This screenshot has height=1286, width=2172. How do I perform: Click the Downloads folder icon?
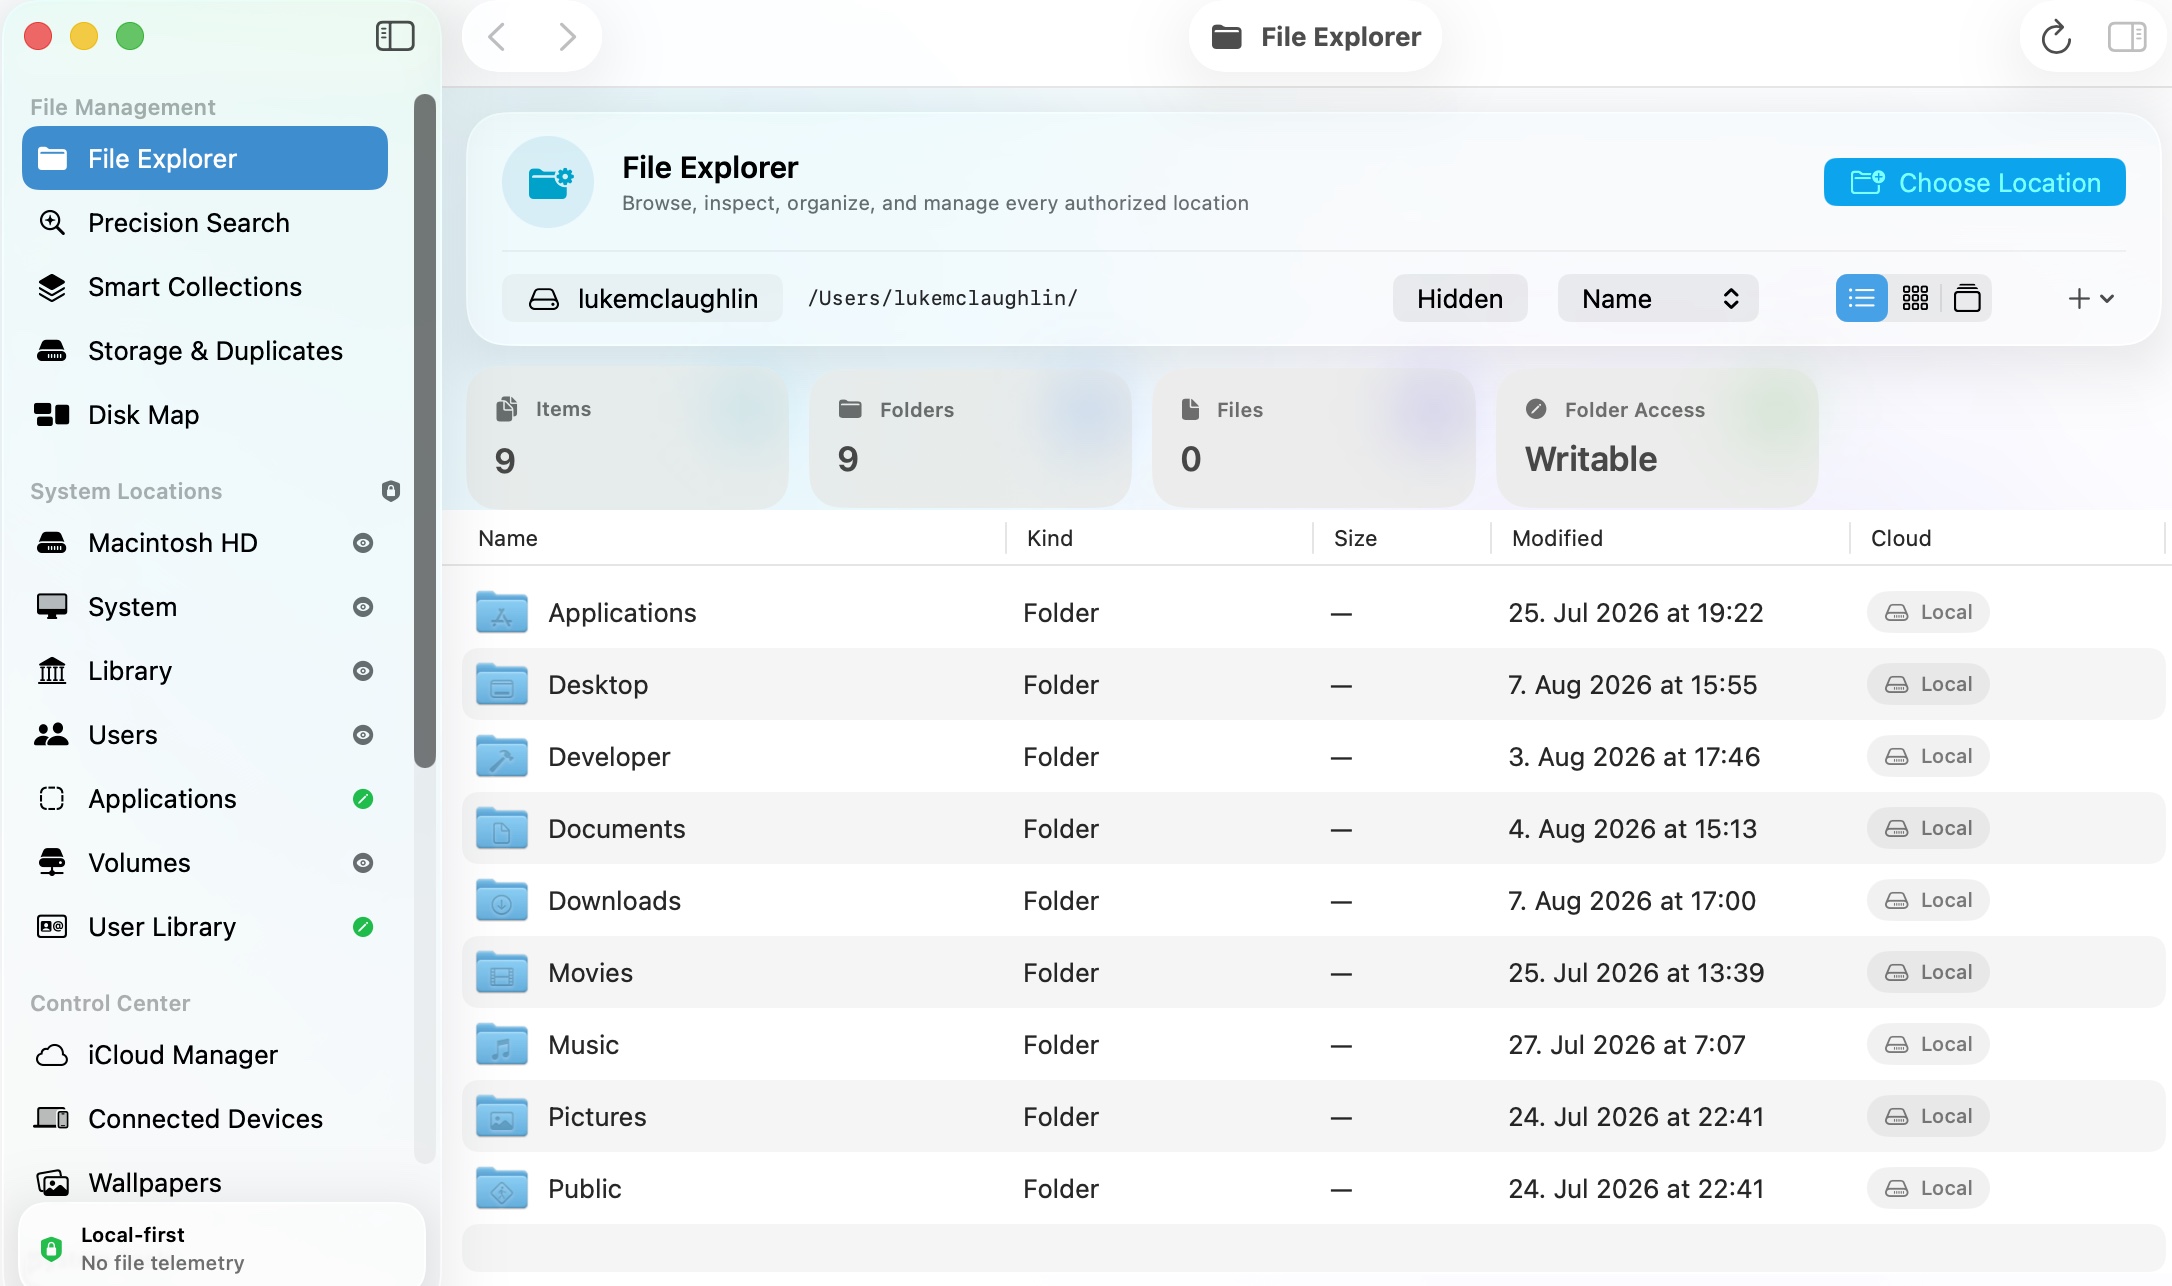(x=502, y=900)
